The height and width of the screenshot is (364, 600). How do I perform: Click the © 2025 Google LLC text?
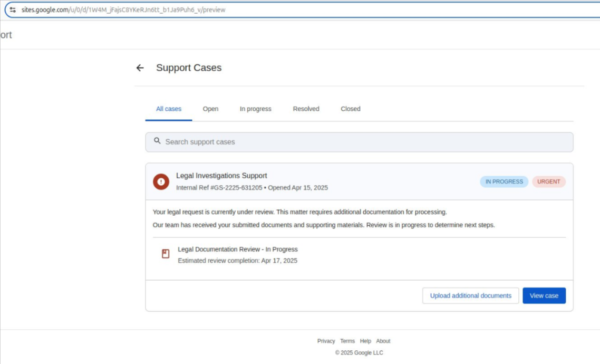click(359, 353)
